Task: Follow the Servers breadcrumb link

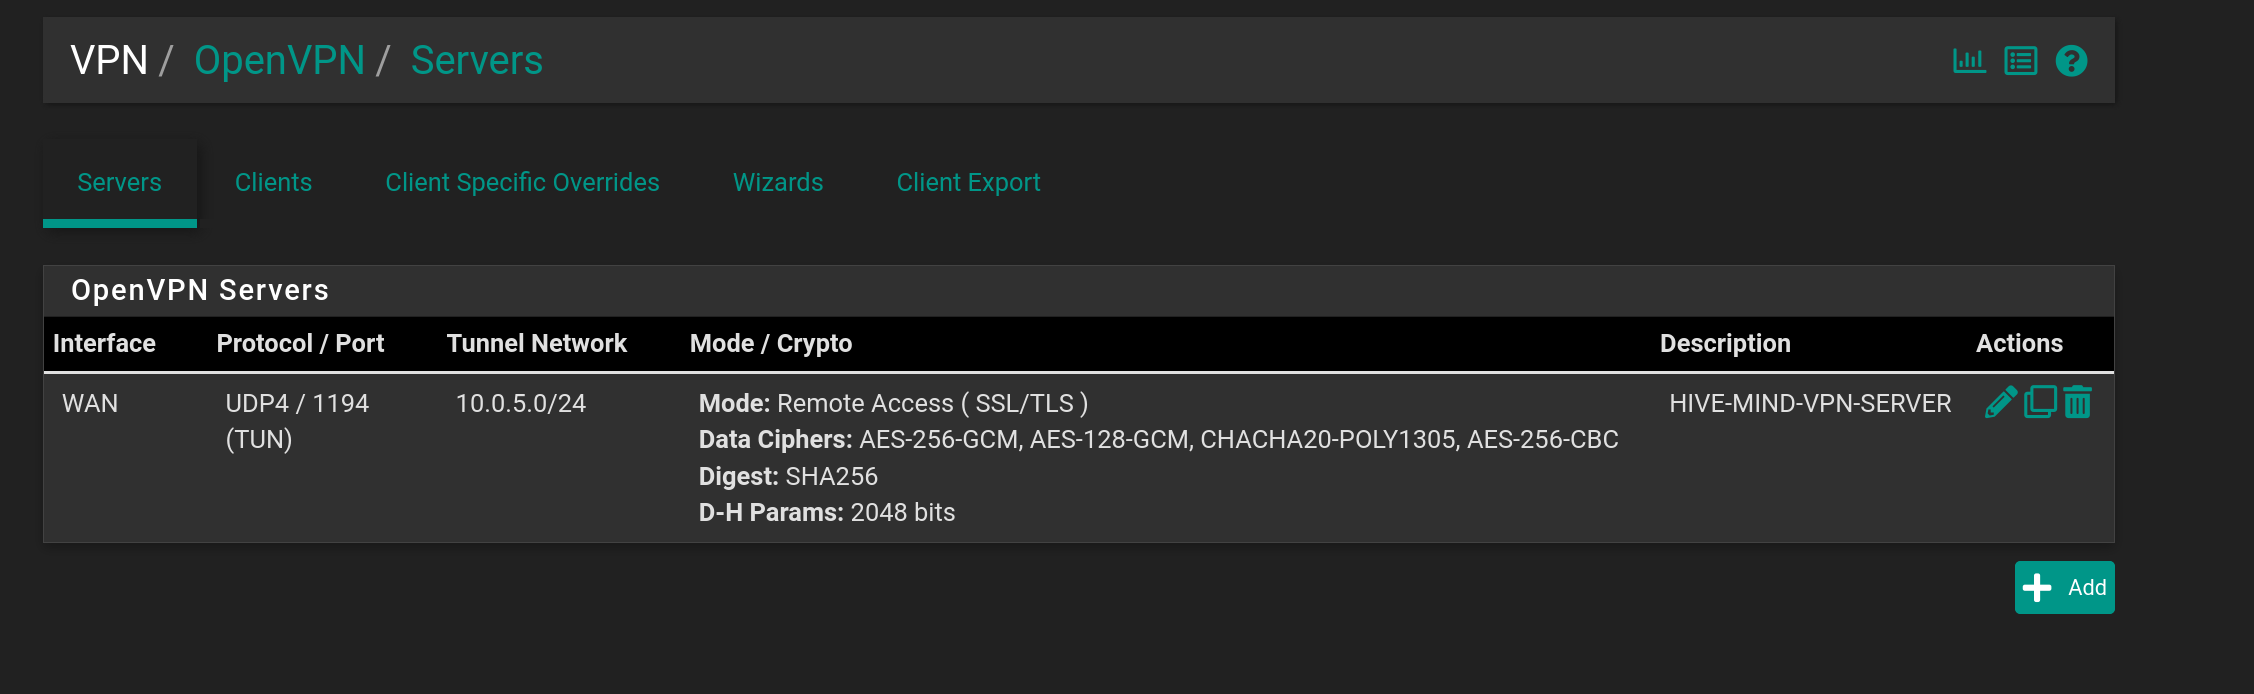Action: (477, 60)
